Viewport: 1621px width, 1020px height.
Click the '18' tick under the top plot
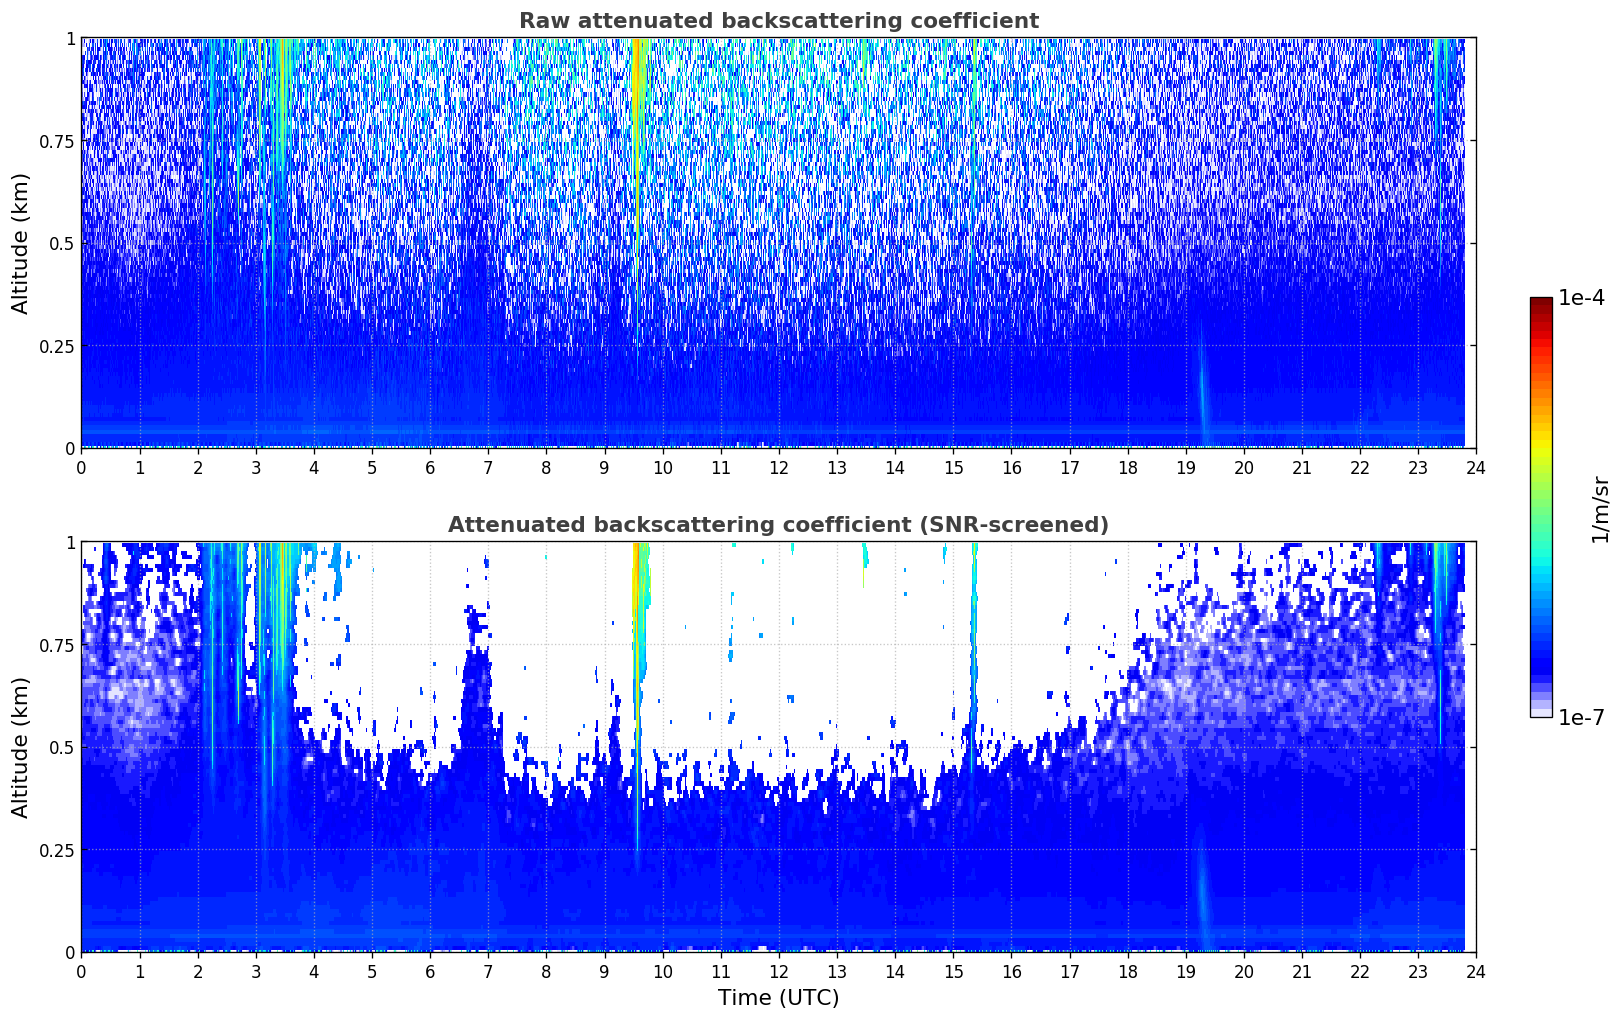click(x=1127, y=467)
